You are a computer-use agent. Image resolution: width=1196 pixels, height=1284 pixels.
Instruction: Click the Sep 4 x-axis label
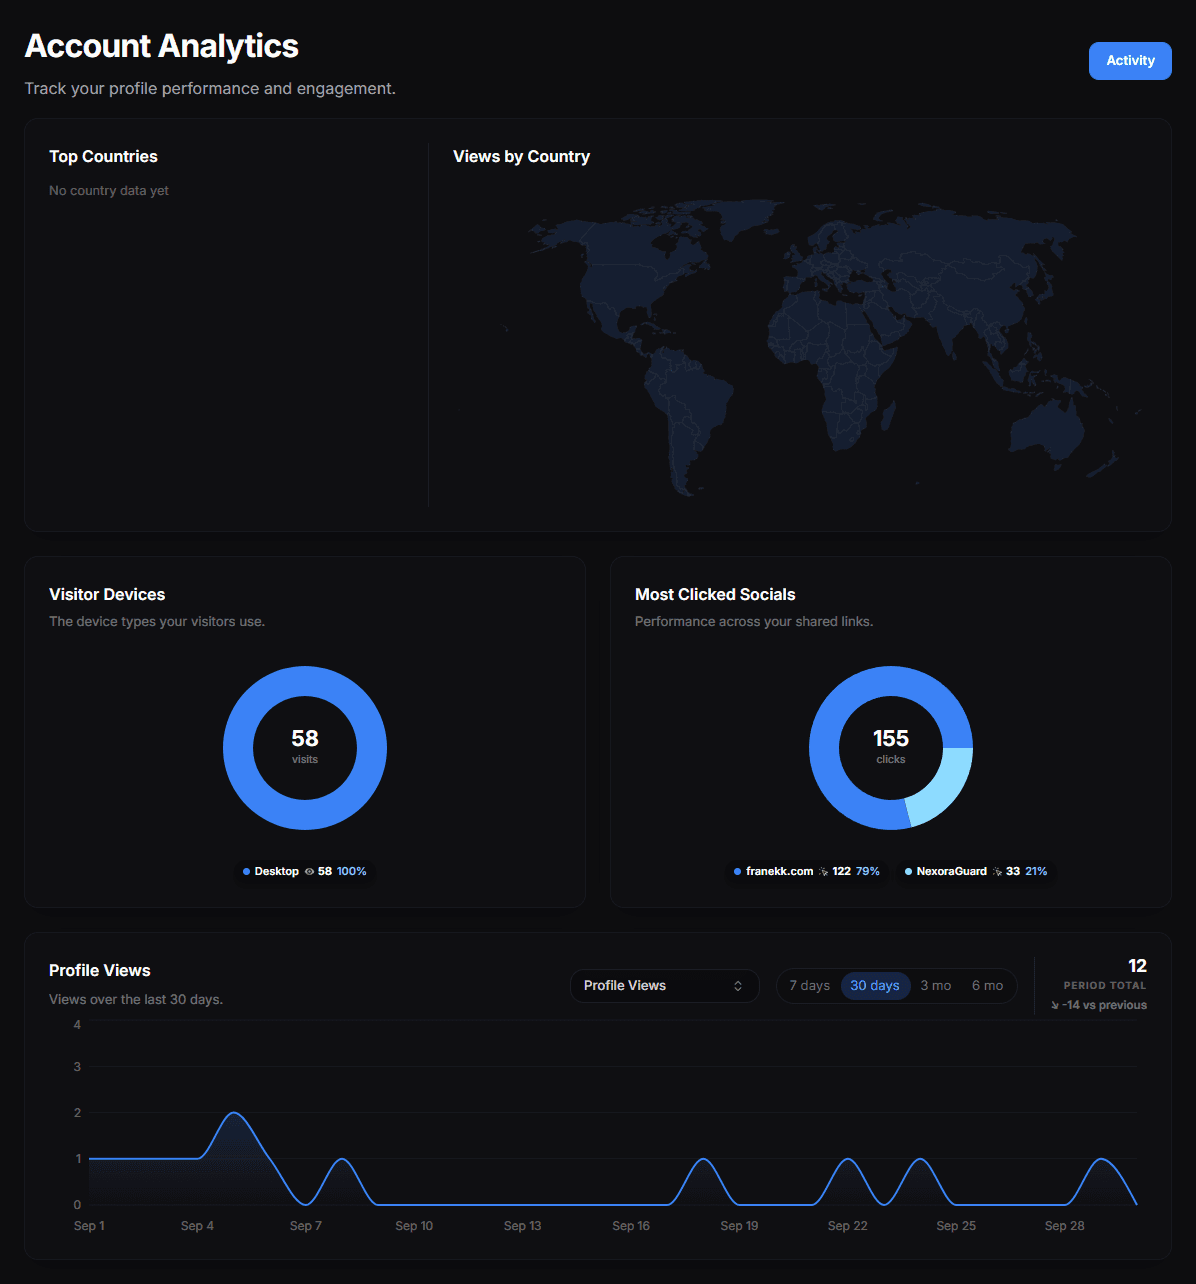(x=197, y=1226)
